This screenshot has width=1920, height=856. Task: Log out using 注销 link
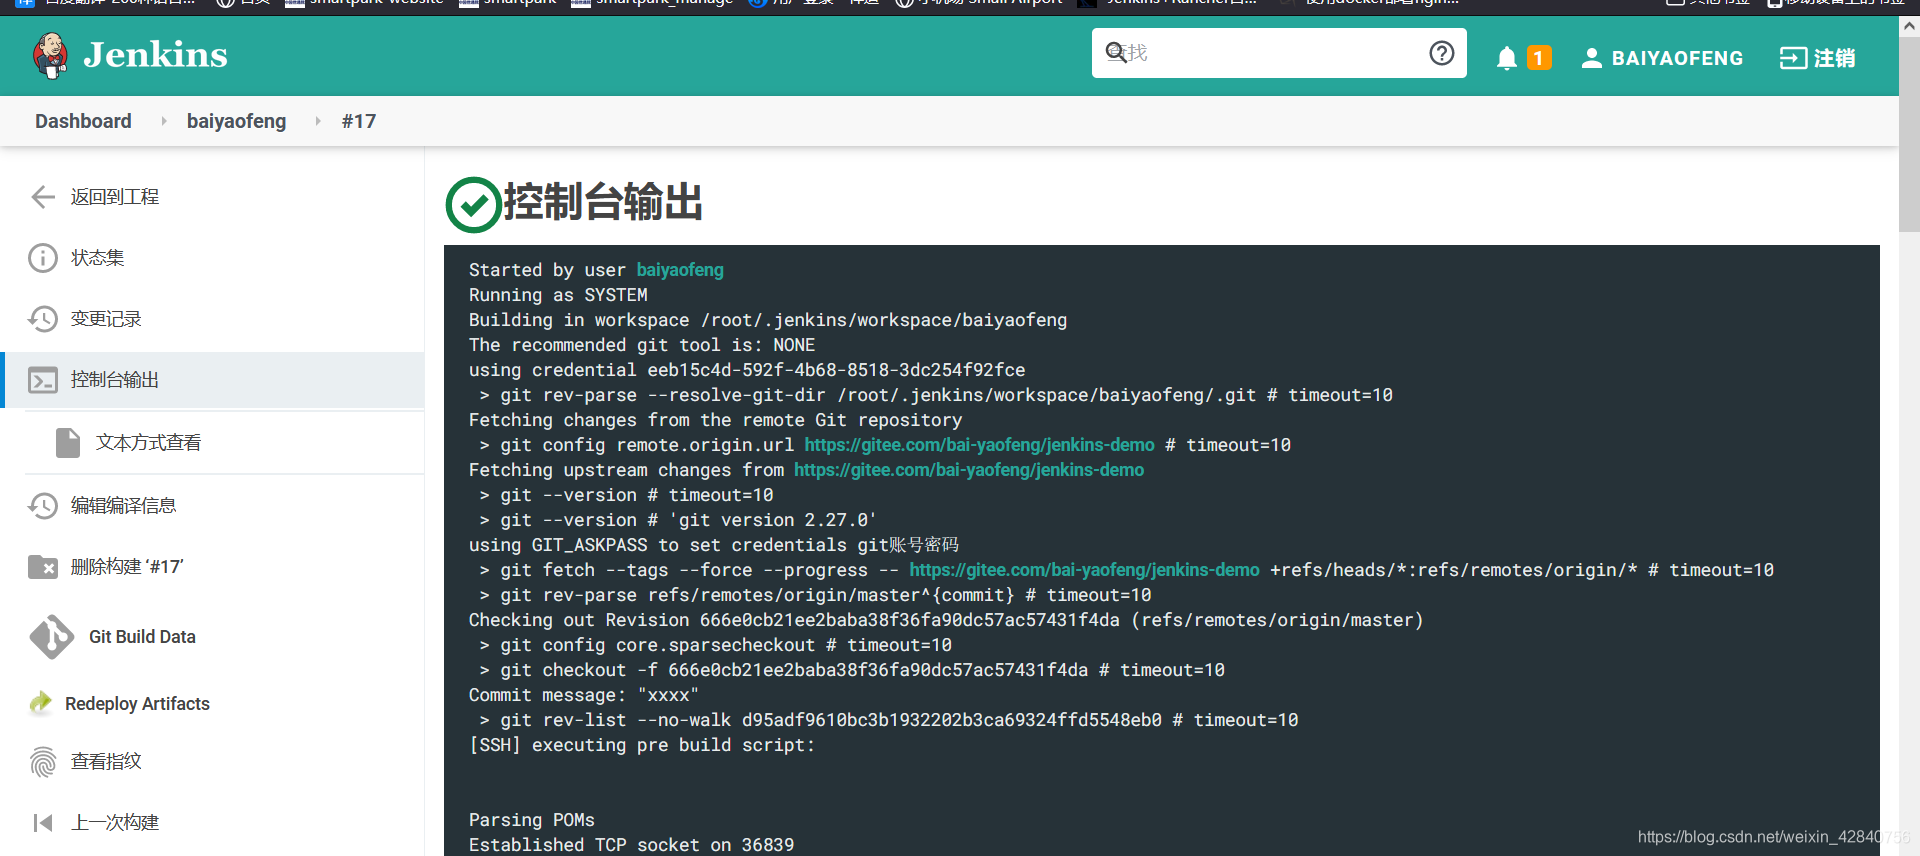(x=1834, y=58)
